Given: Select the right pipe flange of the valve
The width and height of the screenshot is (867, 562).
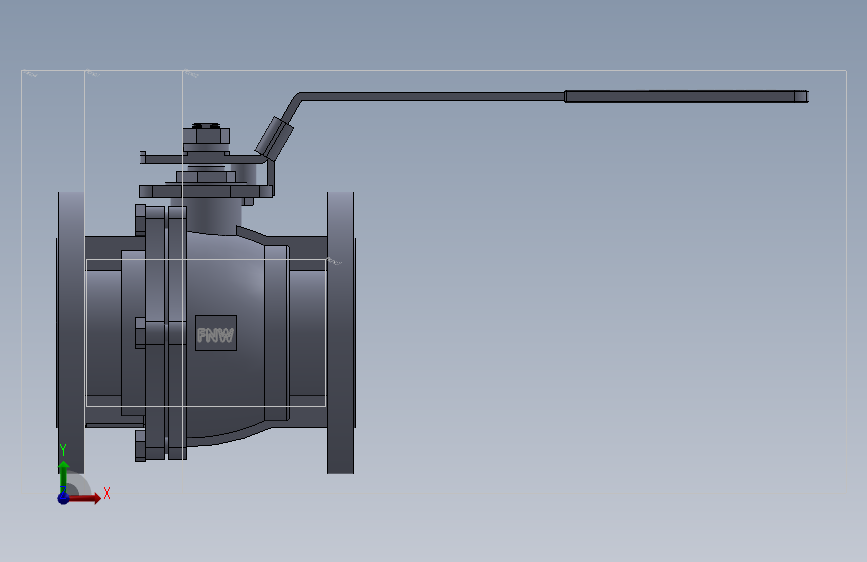Looking at the screenshot, I should [341, 332].
